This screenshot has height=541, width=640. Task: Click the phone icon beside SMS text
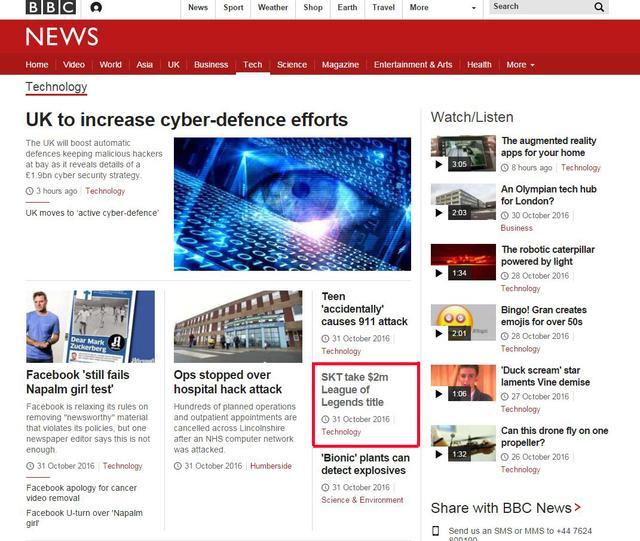(x=436, y=531)
